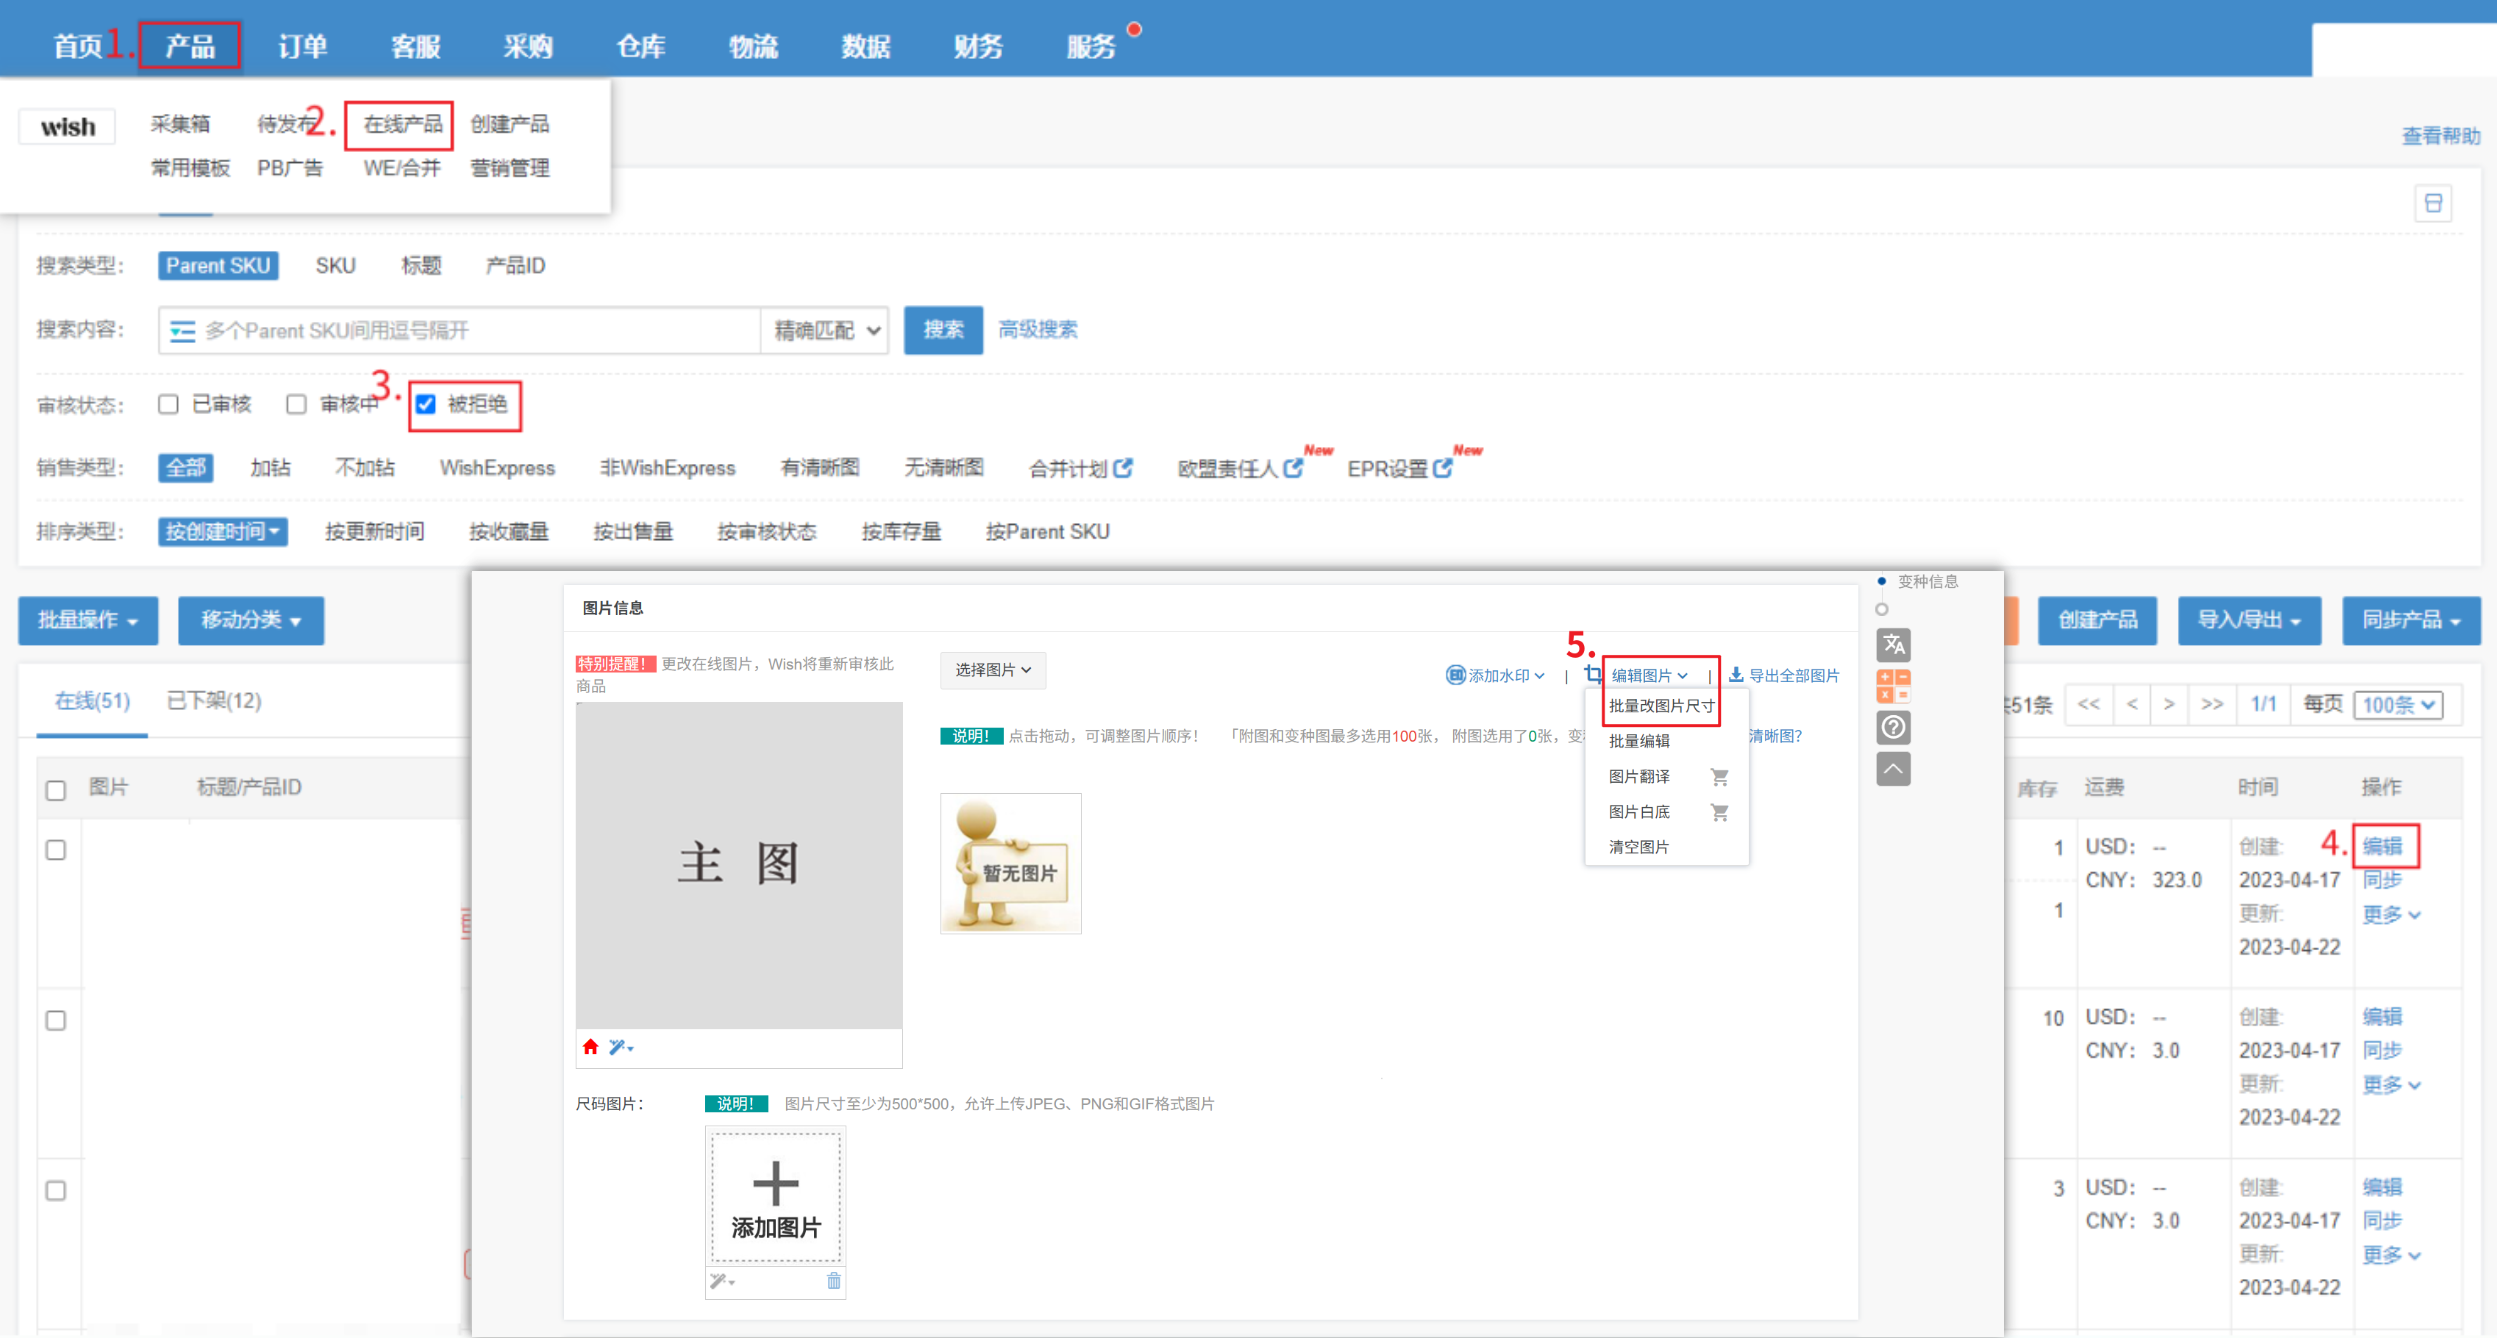Click trash icon under 添加图片 box
Image resolution: width=2497 pixels, height=1338 pixels.
(833, 1281)
